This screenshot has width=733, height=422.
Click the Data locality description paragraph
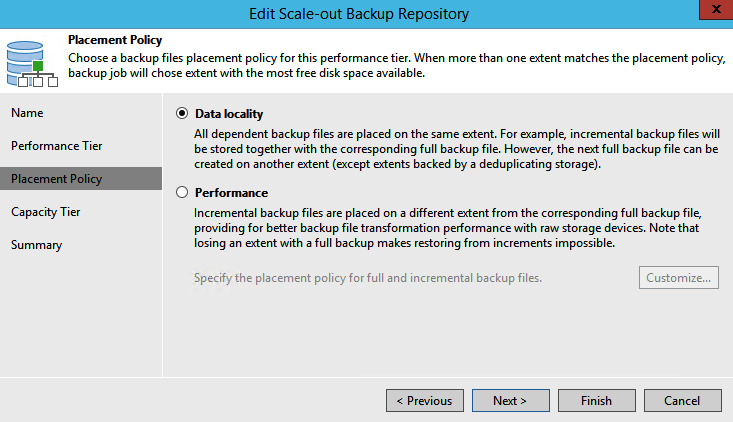(x=457, y=149)
